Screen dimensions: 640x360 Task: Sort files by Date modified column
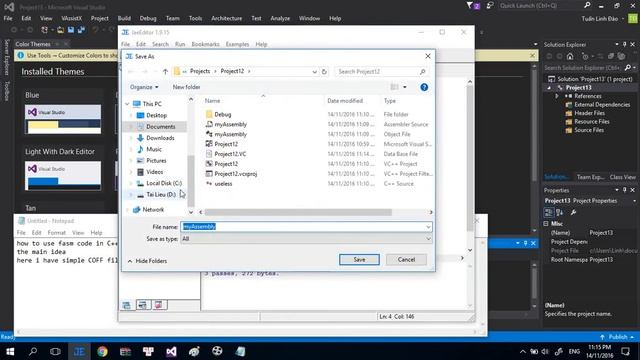345,101
